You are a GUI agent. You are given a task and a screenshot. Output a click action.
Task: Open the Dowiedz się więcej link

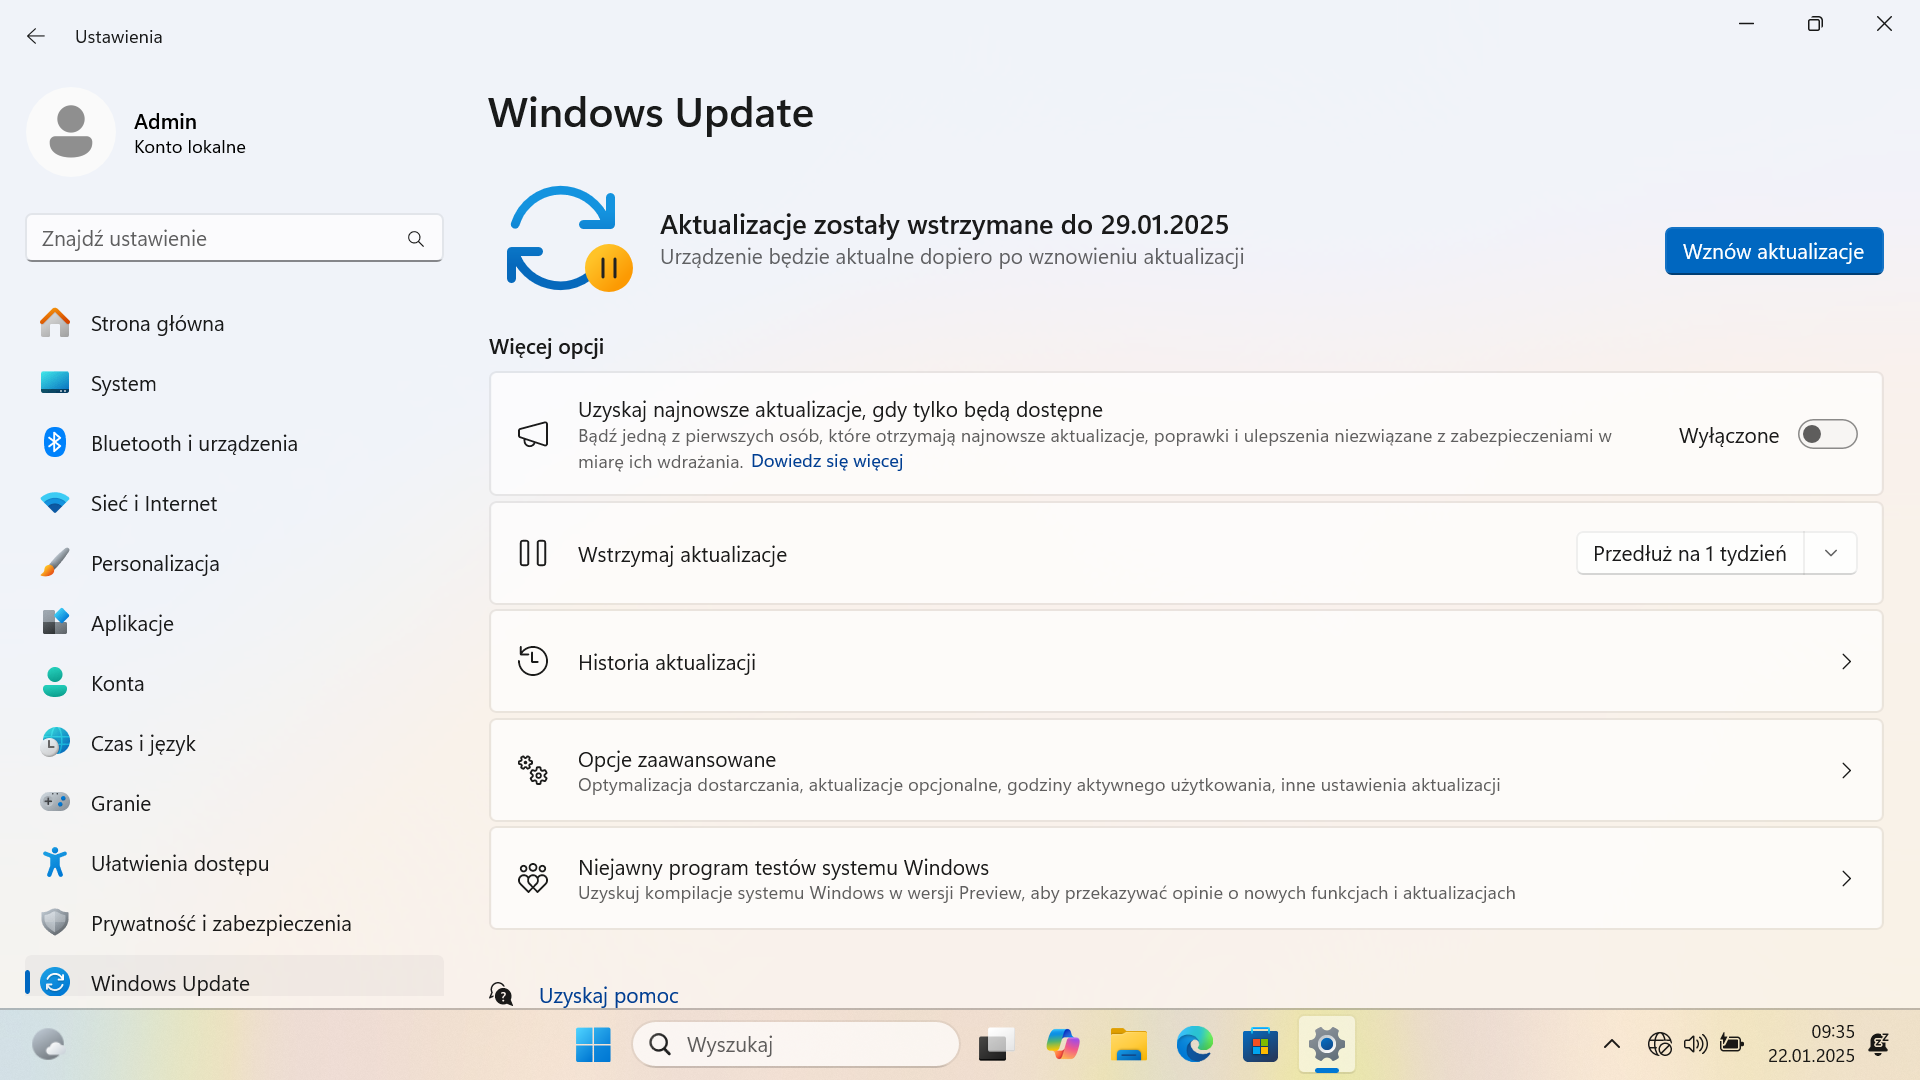point(826,461)
